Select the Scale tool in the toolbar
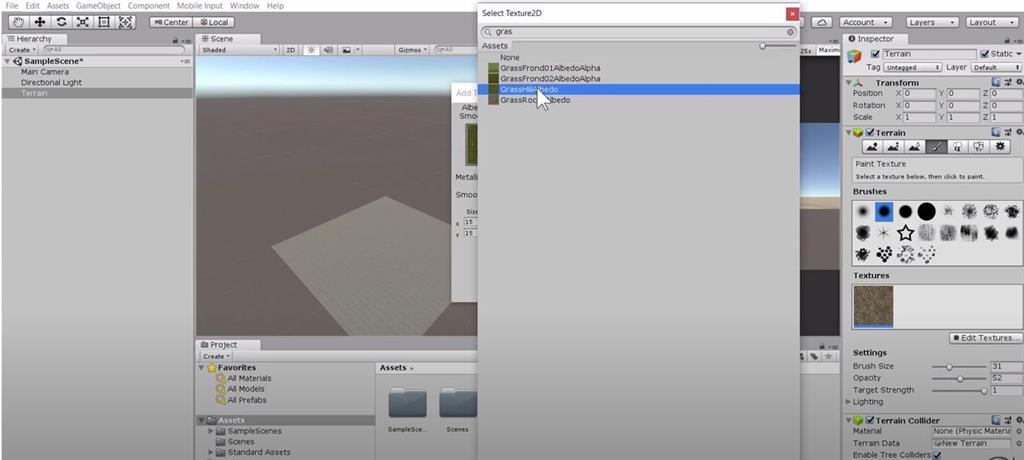This screenshot has width=1024, height=460. pyautogui.click(x=82, y=22)
